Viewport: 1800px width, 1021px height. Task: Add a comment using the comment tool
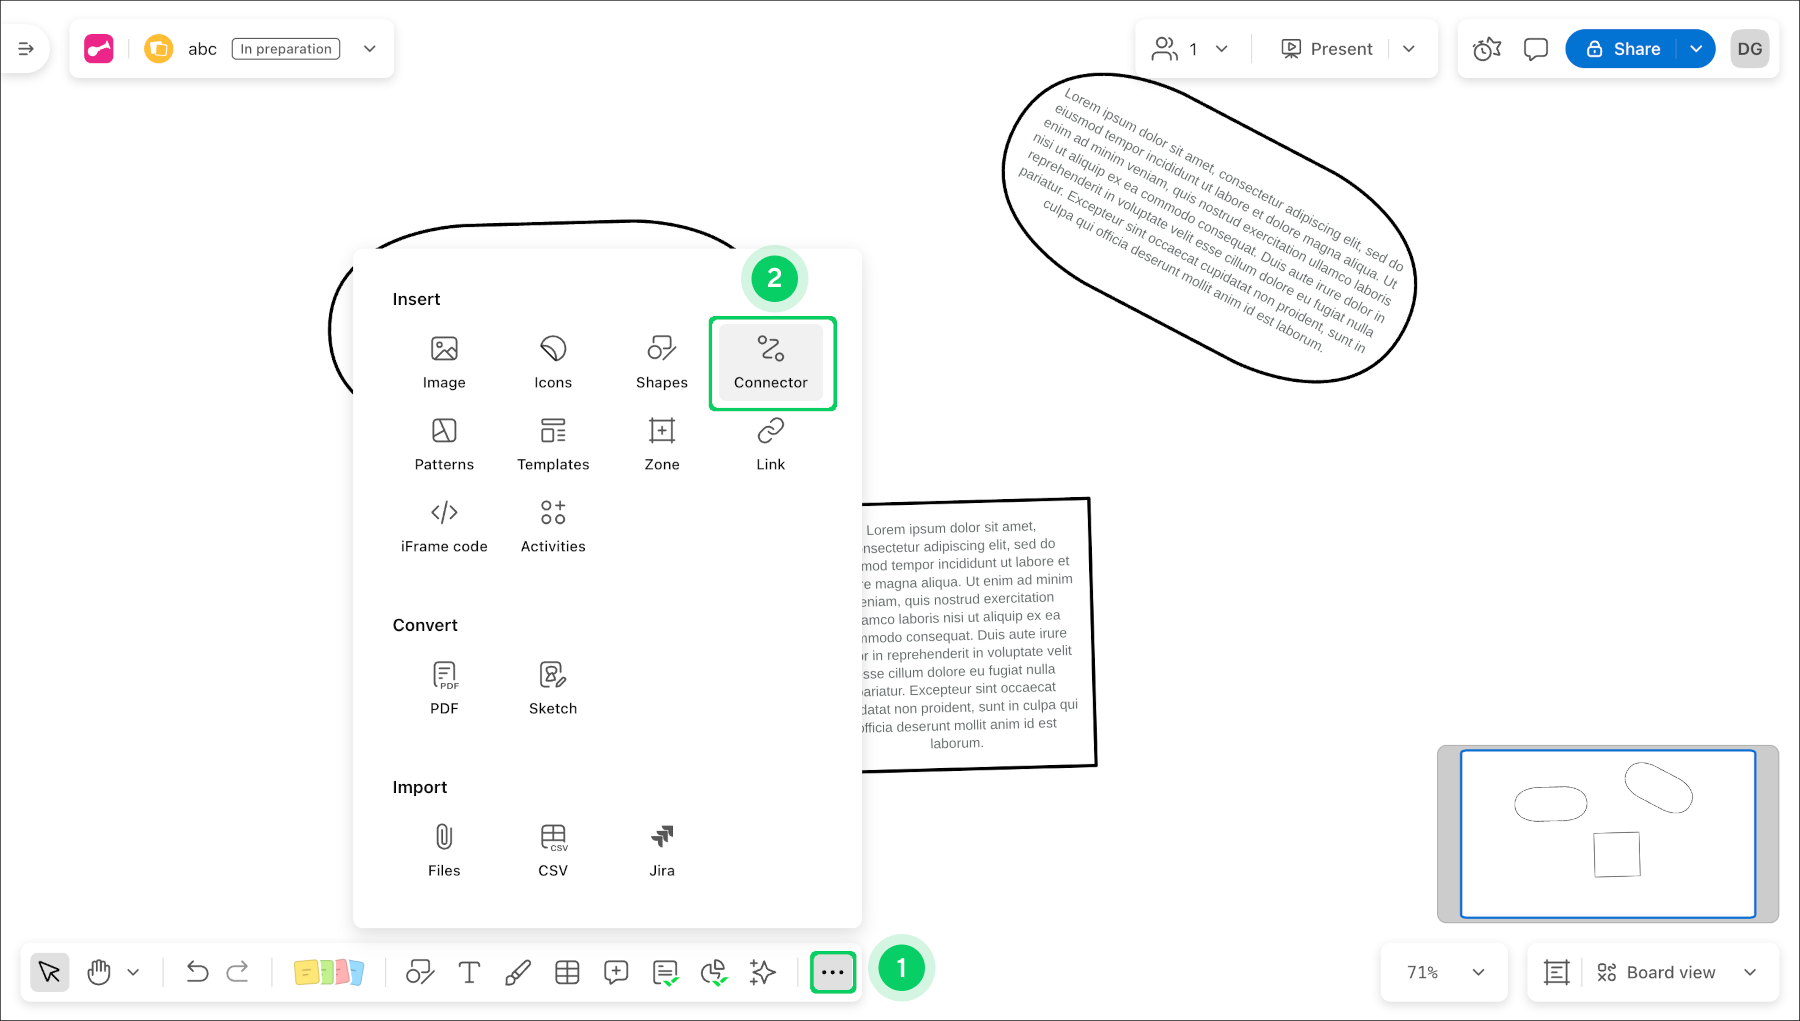616,971
